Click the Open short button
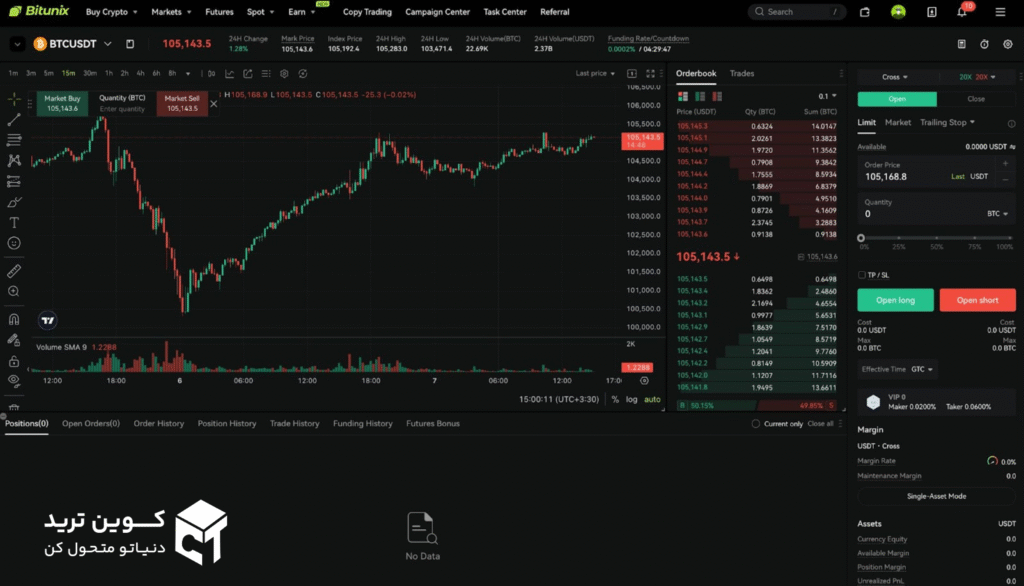Screen dimensions: 1024x586 tap(977, 300)
